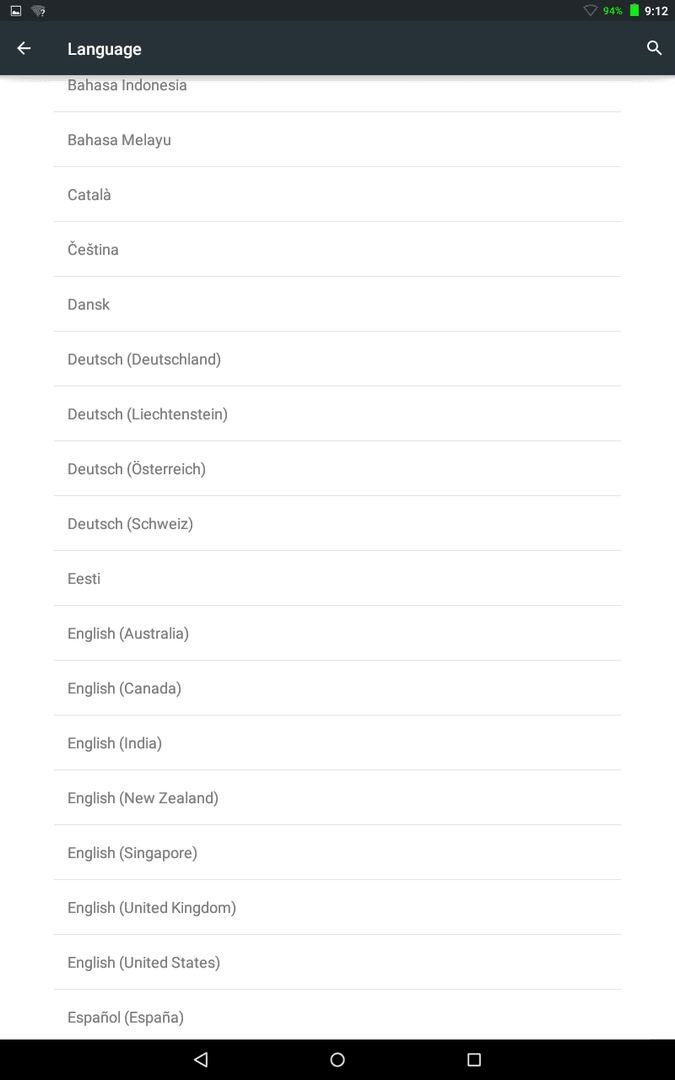Screen dimensions: 675x1080
Task: Tap the back arrow in Language header
Action: tap(24, 48)
